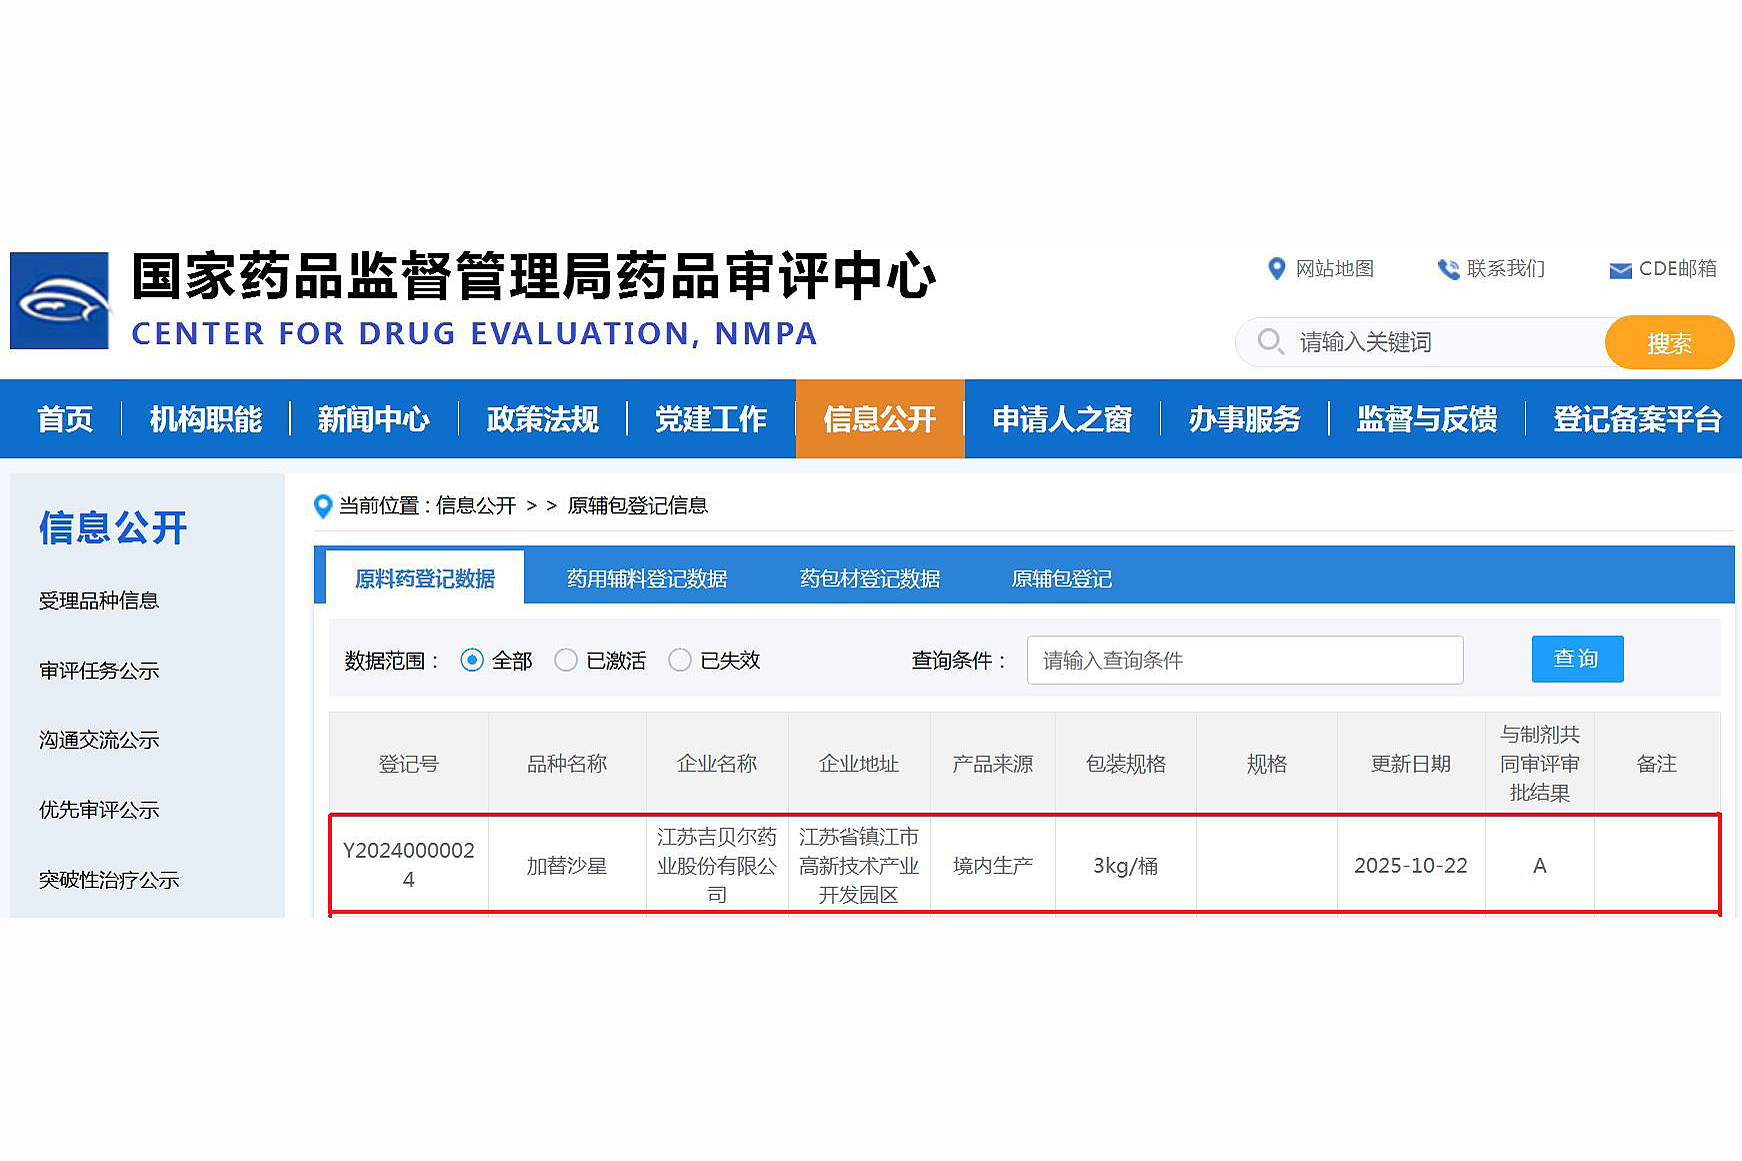Image resolution: width=1742 pixels, height=1161 pixels.
Task: Click the location pin in the breadcrumb bar
Action: pos(323,506)
